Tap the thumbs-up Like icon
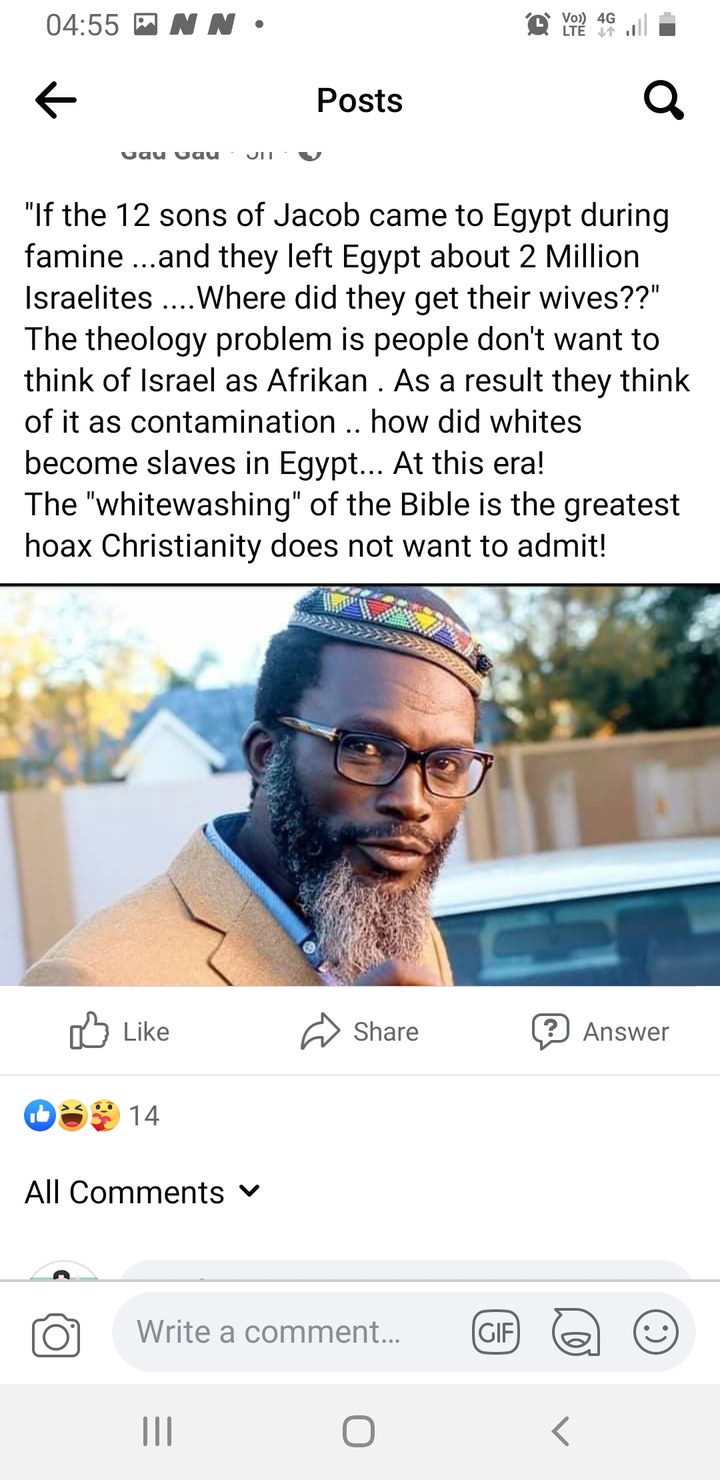The height and width of the screenshot is (1480, 720). pos(89,1031)
